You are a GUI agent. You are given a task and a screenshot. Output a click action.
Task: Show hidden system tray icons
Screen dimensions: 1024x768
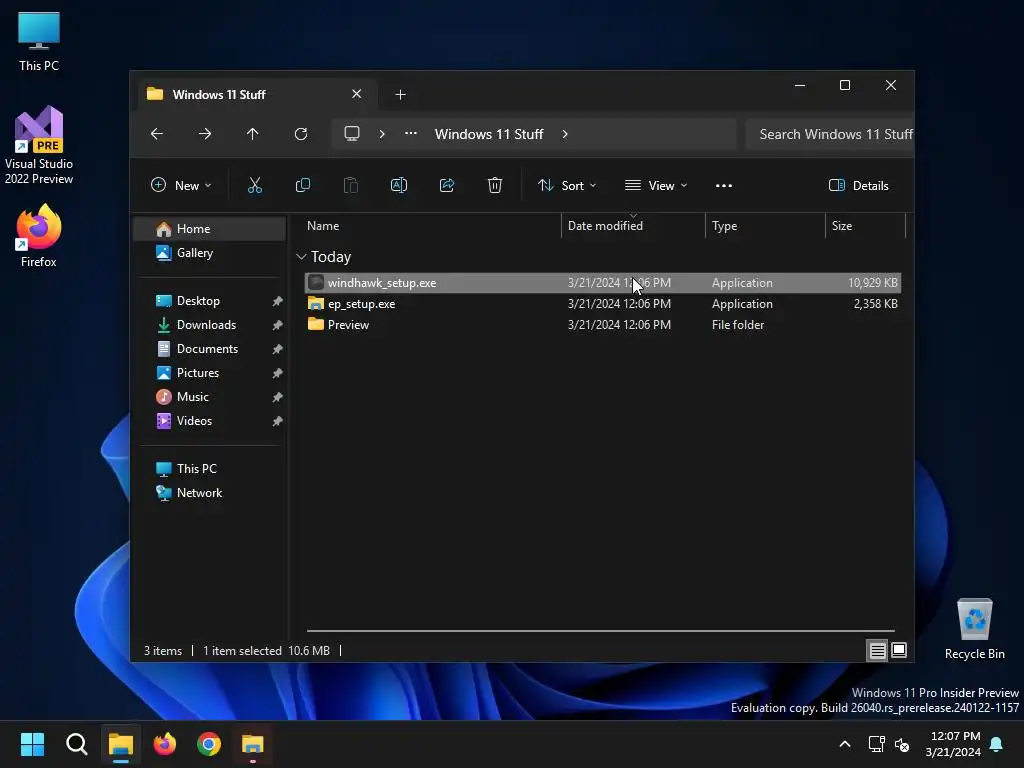(844, 744)
